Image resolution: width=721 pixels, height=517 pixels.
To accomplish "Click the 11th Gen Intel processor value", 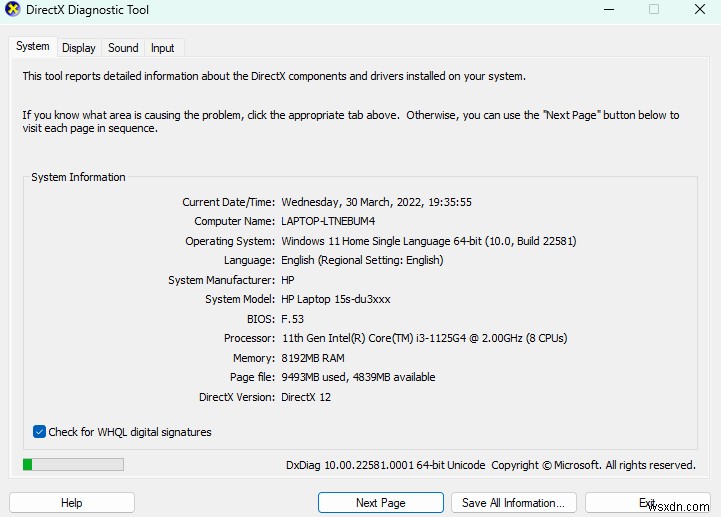I will 424,338.
